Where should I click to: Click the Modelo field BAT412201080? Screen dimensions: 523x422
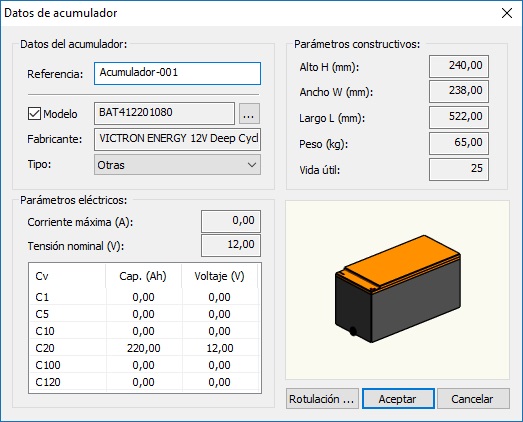click(164, 113)
